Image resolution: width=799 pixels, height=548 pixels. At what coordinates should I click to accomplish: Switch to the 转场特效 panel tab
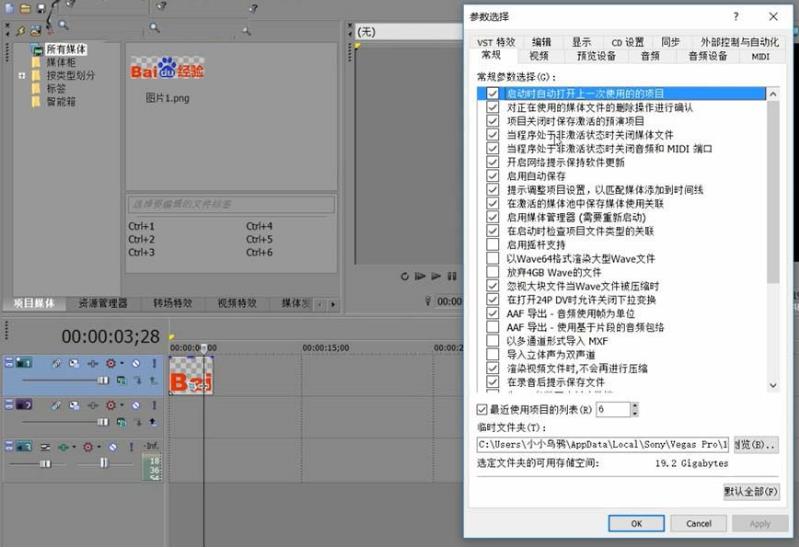point(172,303)
